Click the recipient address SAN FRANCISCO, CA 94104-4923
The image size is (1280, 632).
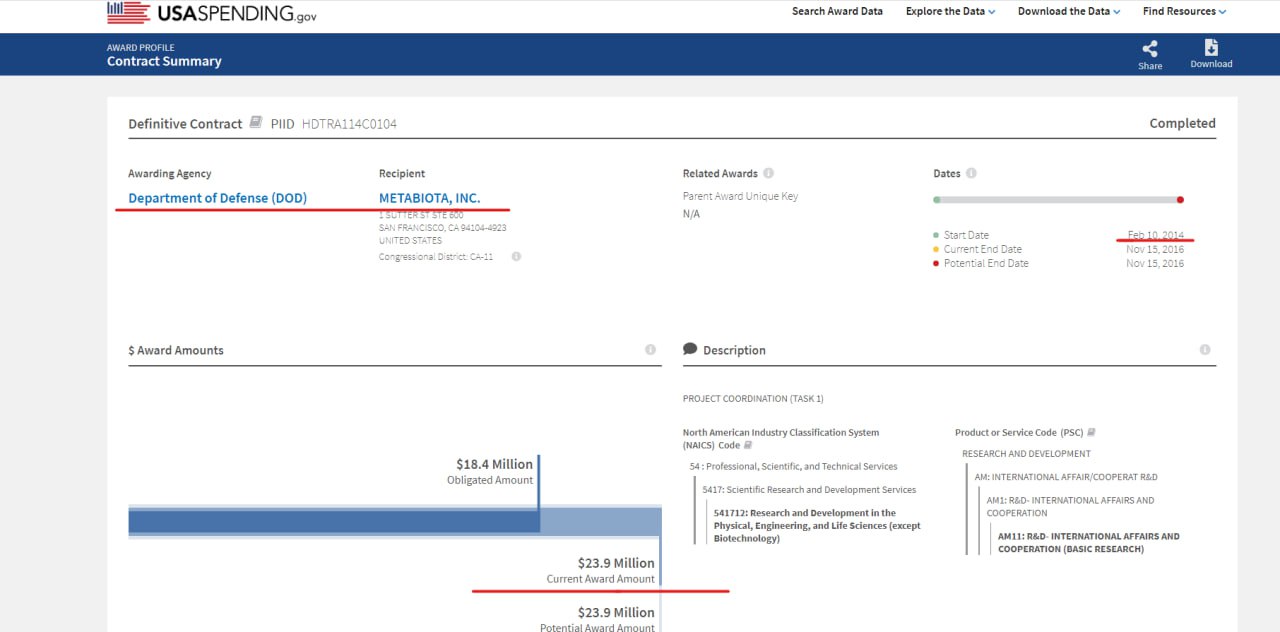[x=443, y=228]
